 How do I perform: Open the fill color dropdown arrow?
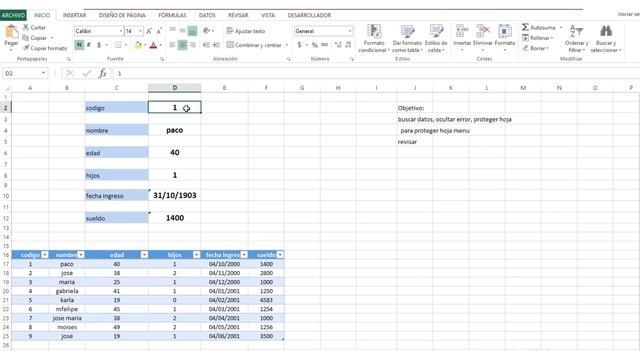click(x=145, y=45)
